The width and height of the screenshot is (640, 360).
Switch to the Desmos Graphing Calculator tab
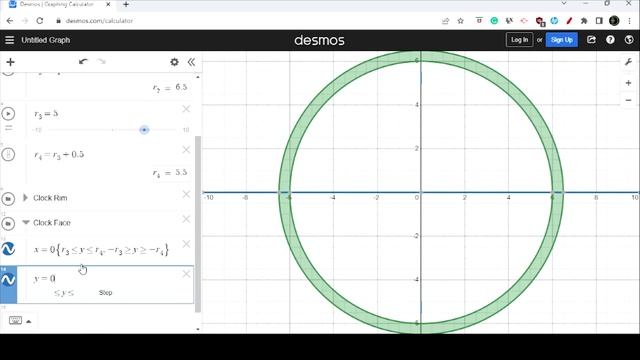(56, 4)
